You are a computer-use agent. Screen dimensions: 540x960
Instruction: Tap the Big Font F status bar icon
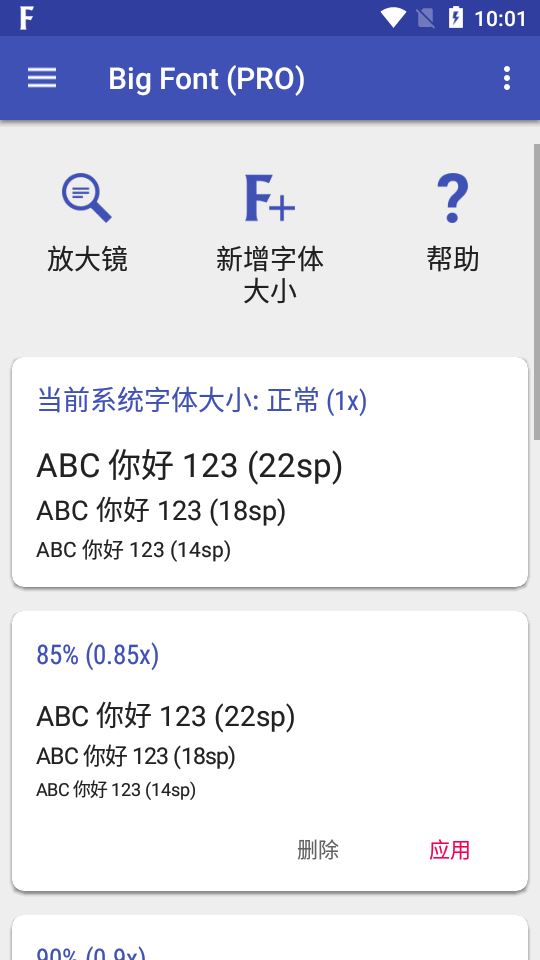[x=26, y=18]
